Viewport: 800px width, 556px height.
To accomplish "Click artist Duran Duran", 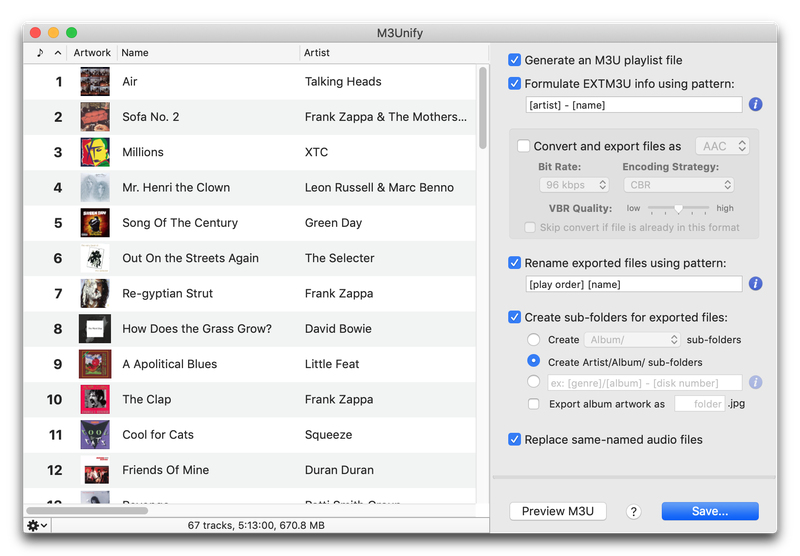I will coord(339,470).
